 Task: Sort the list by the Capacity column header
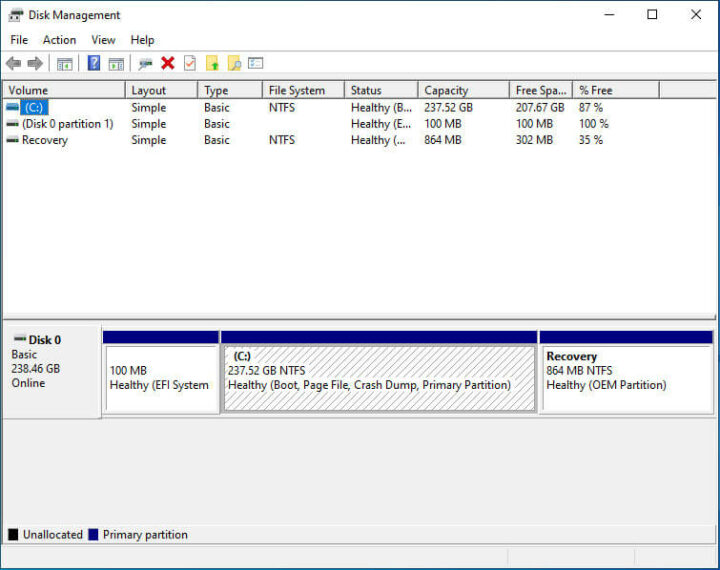click(446, 90)
